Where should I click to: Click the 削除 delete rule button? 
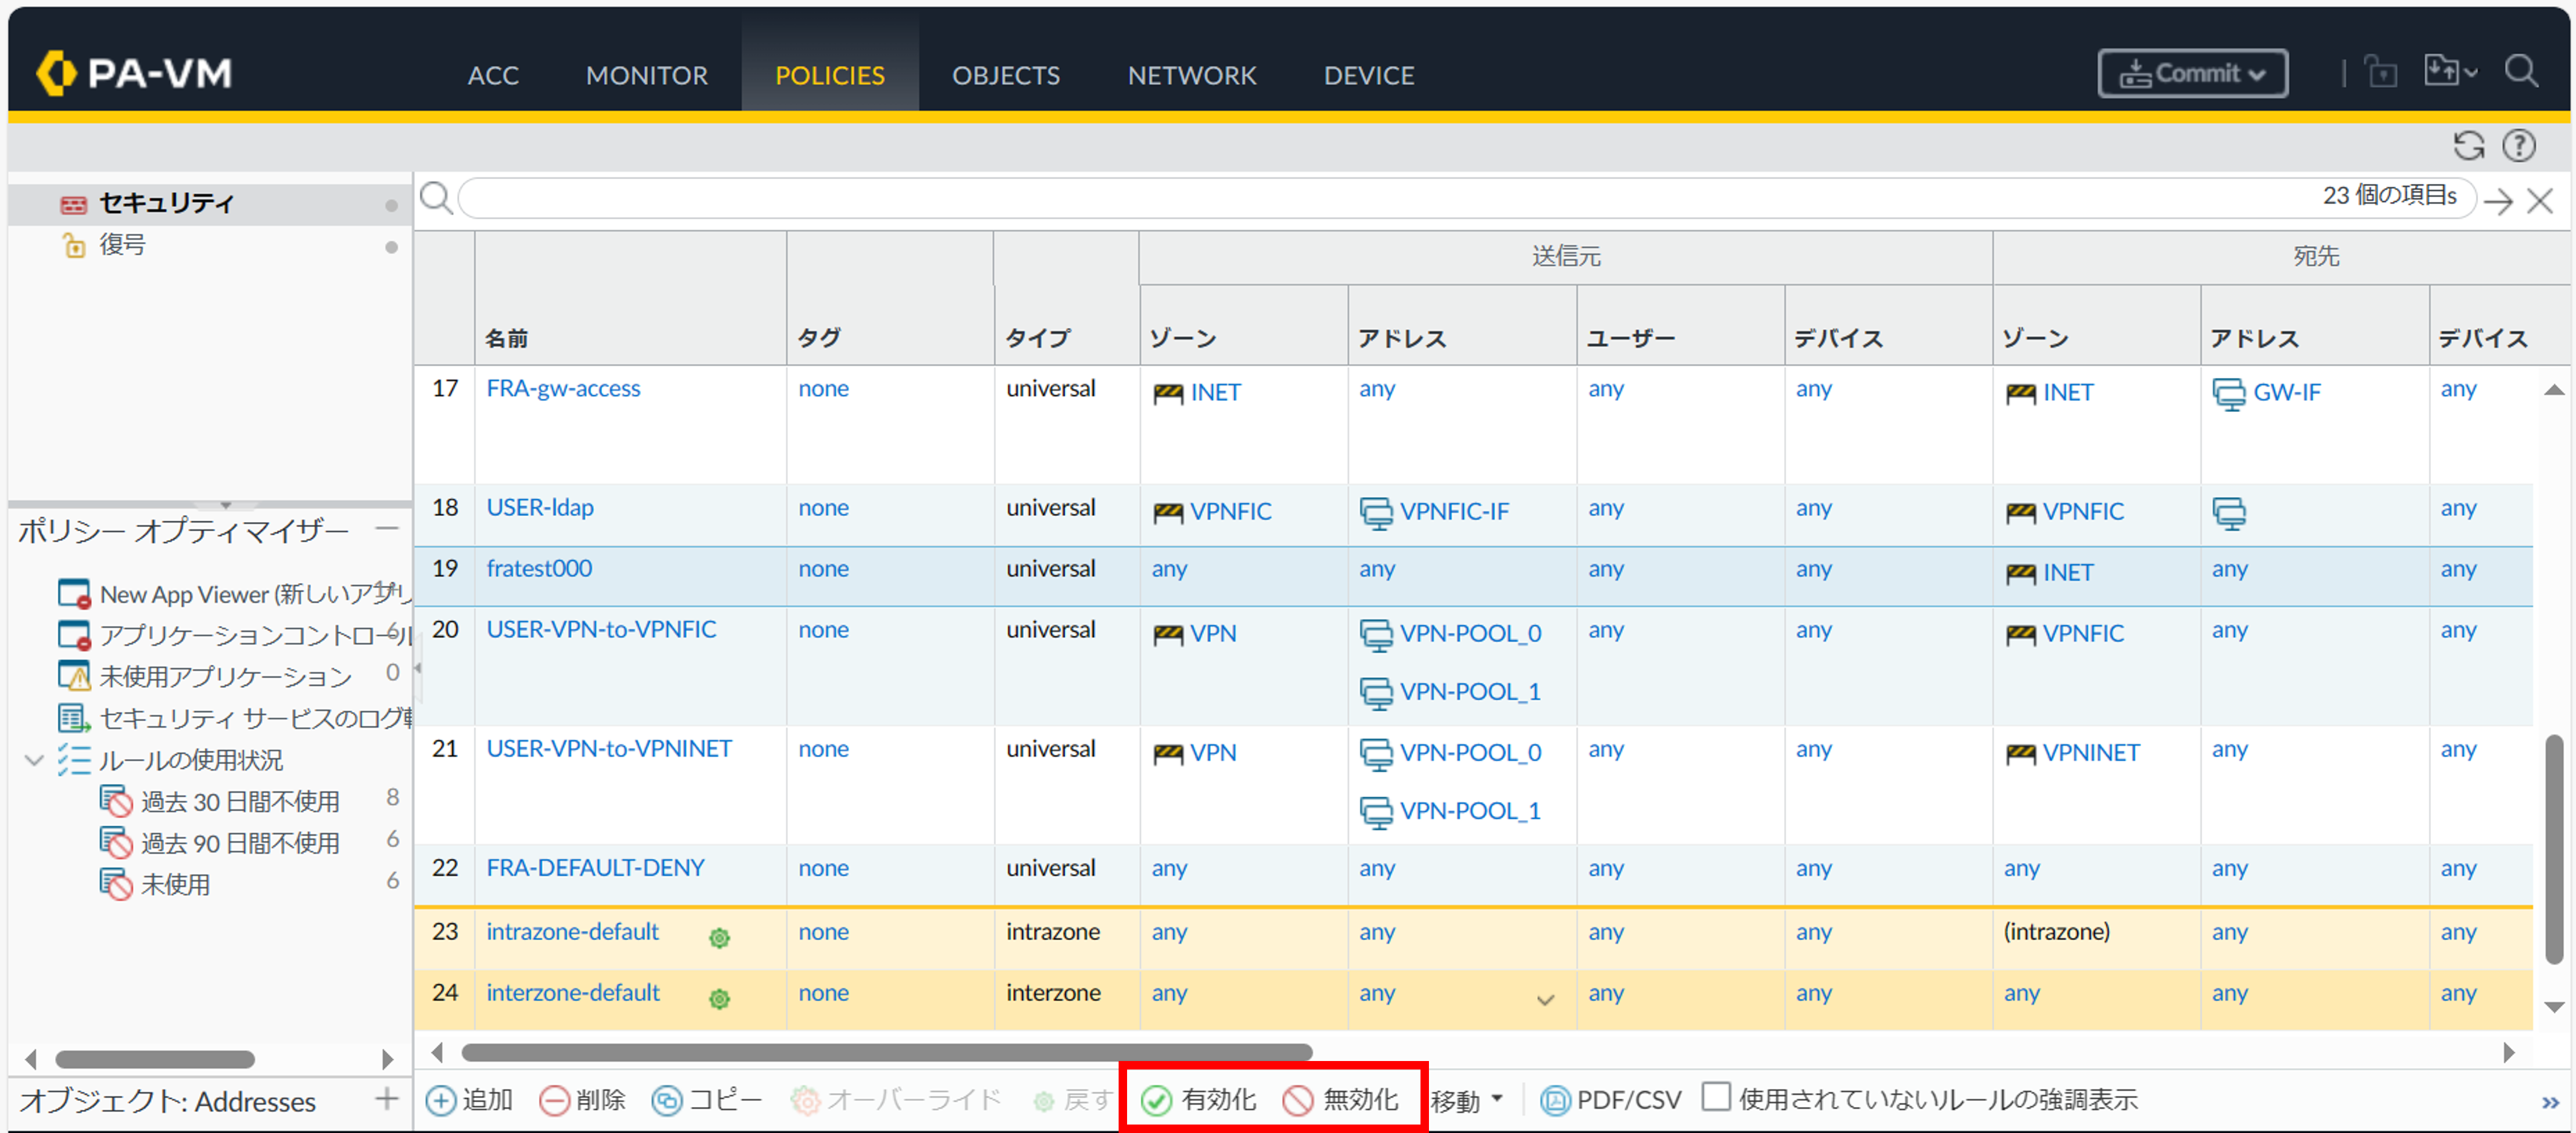582,1100
